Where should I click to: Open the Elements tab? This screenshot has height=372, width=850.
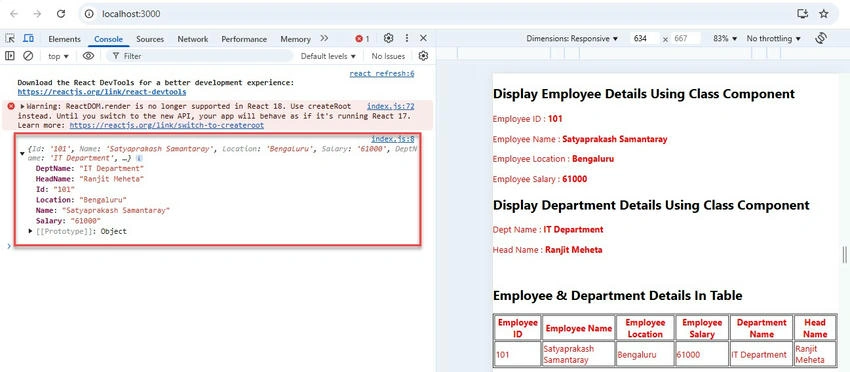[65, 39]
